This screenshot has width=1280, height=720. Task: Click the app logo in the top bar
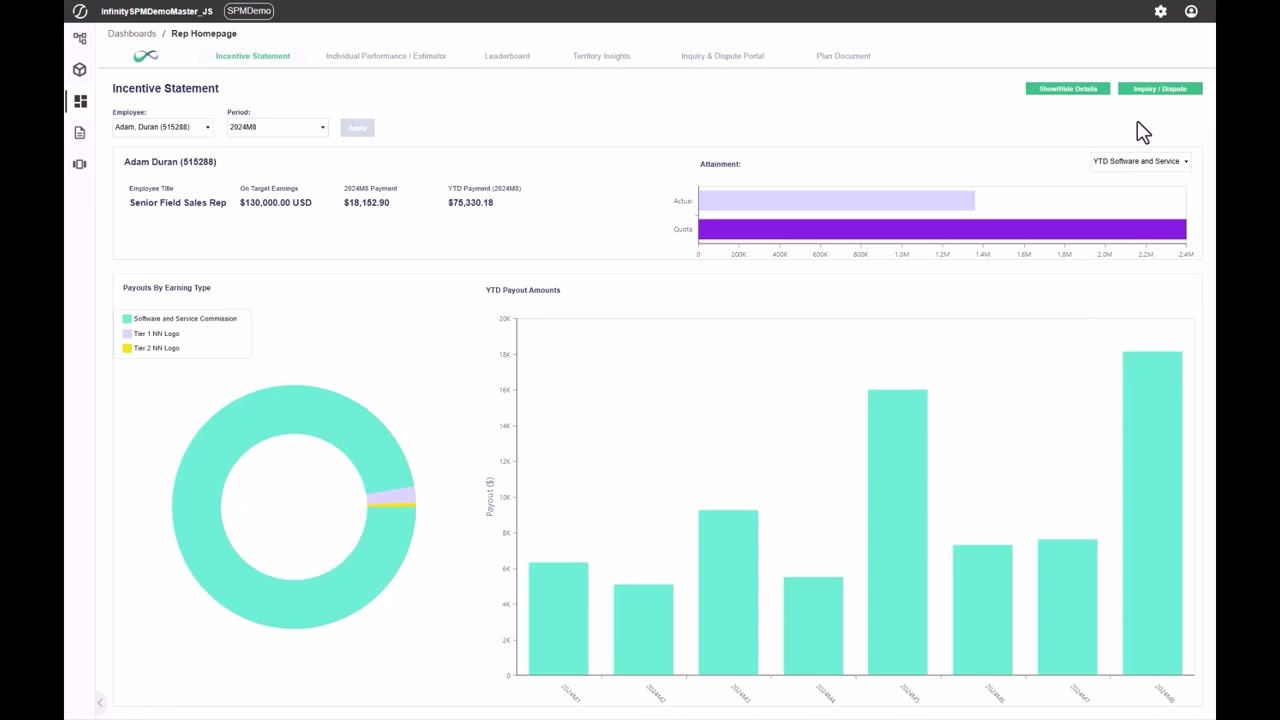80,11
